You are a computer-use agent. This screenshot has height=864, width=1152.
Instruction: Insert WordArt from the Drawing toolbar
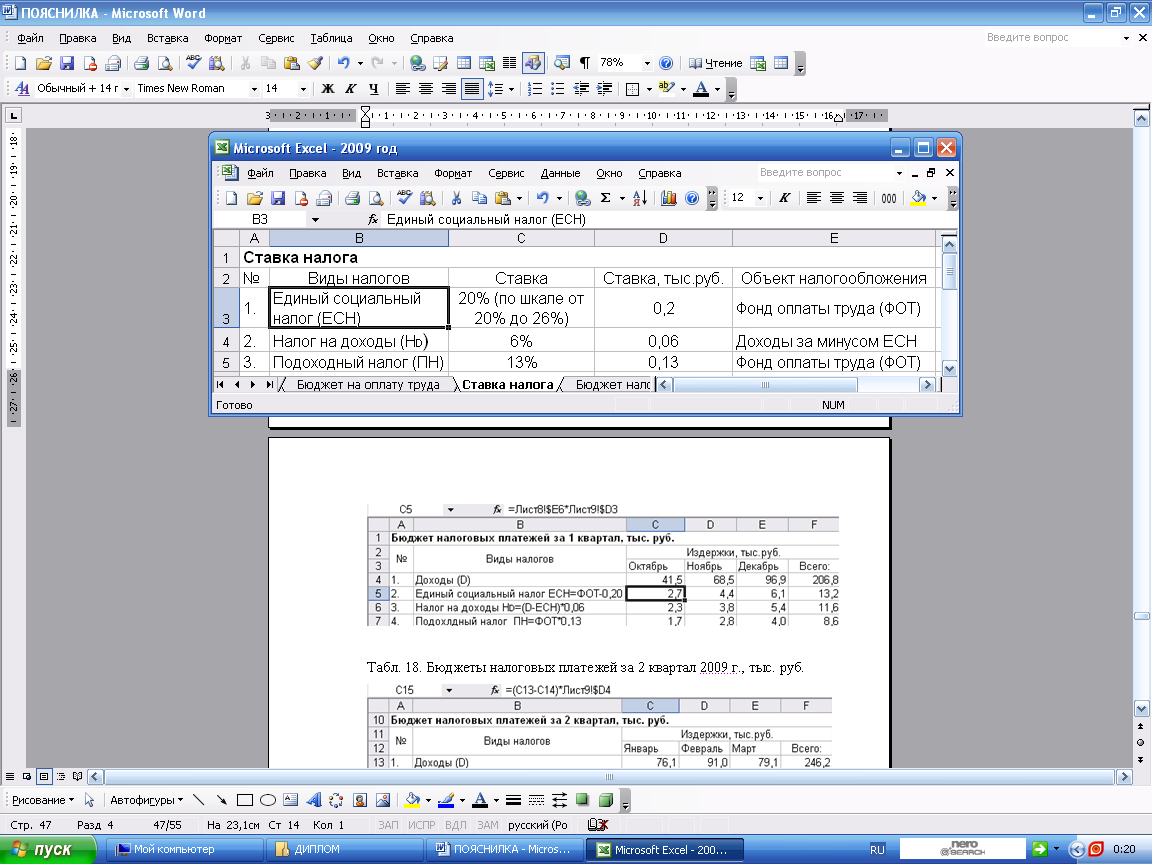(313, 800)
